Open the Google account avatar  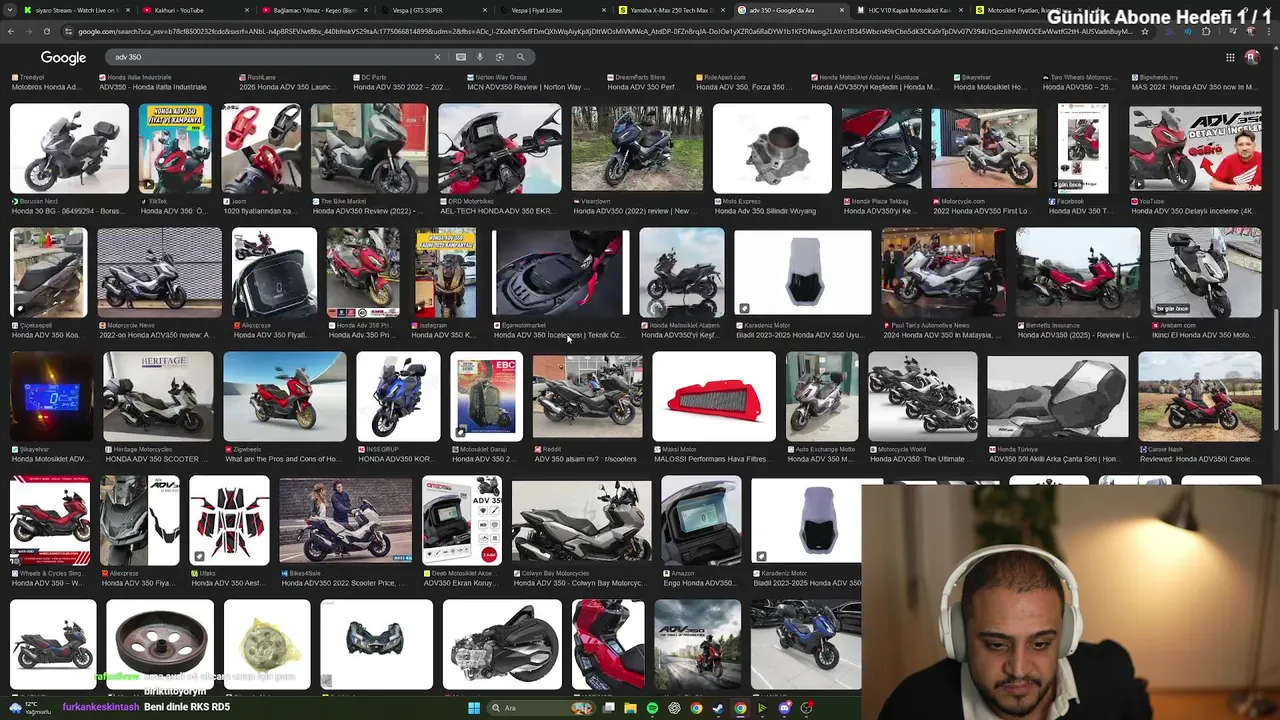[1251, 57]
